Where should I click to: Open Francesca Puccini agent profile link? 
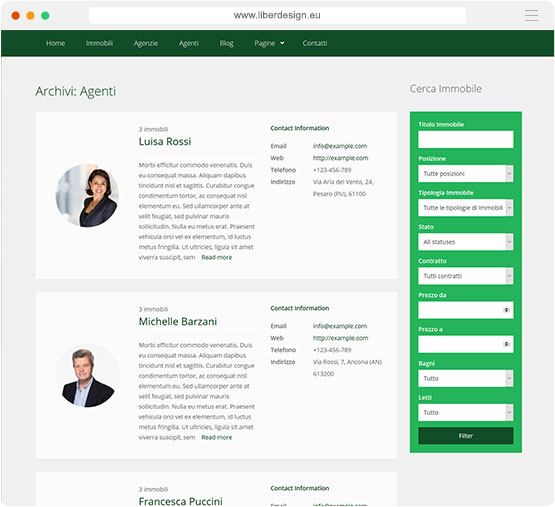[x=181, y=501]
